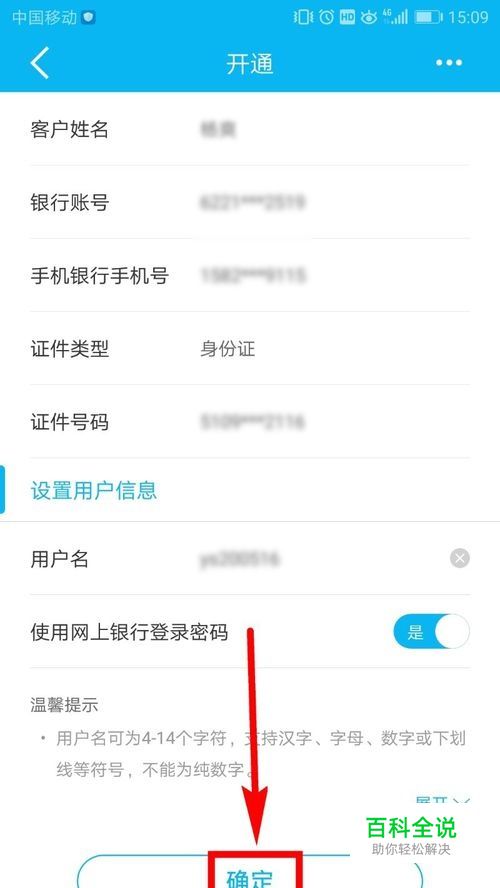Tap the eye comfort status icon
The height and width of the screenshot is (888, 500).
(369, 18)
